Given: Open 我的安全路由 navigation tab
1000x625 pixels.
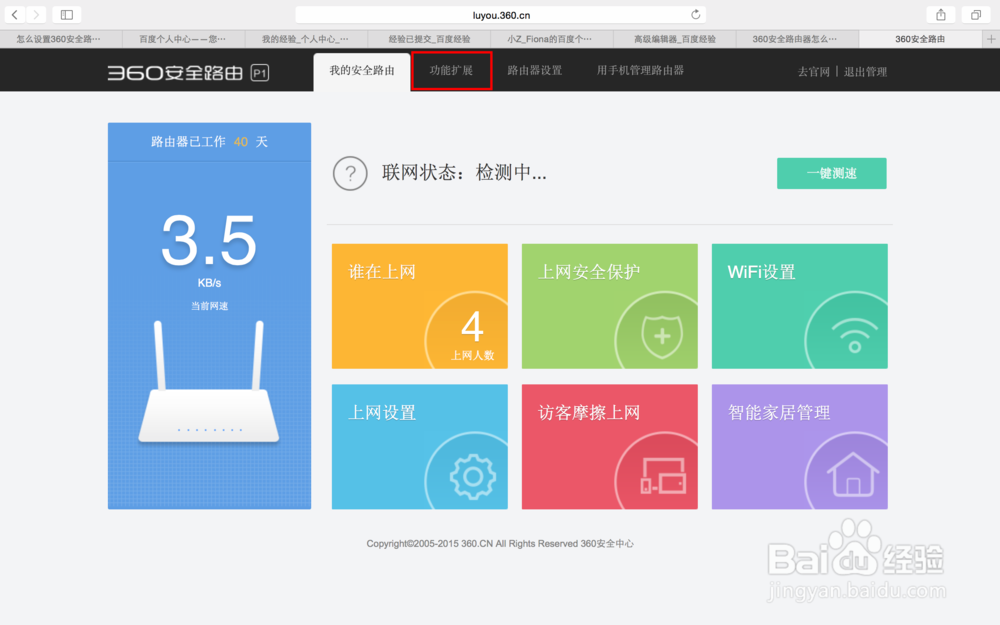Looking at the screenshot, I should [362, 71].
